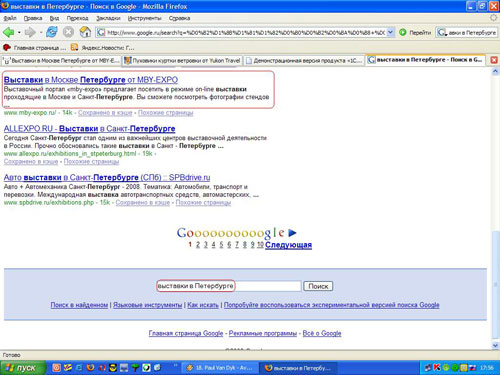Click Сохранено в кэше link for allexpo.ru
This screenshot has height=375, width=500.
pyautogui.click(x=31, y=161)
